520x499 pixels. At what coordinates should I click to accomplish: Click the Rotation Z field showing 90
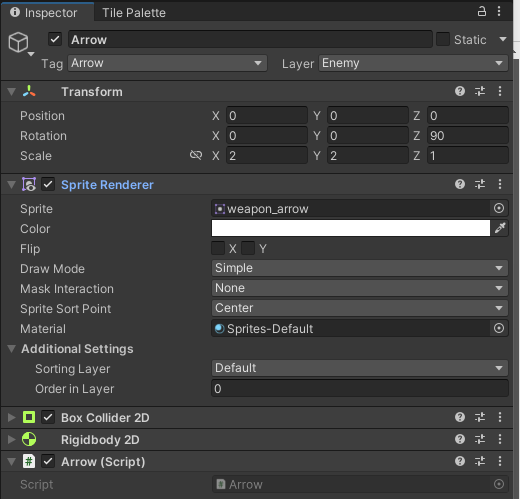468,135
